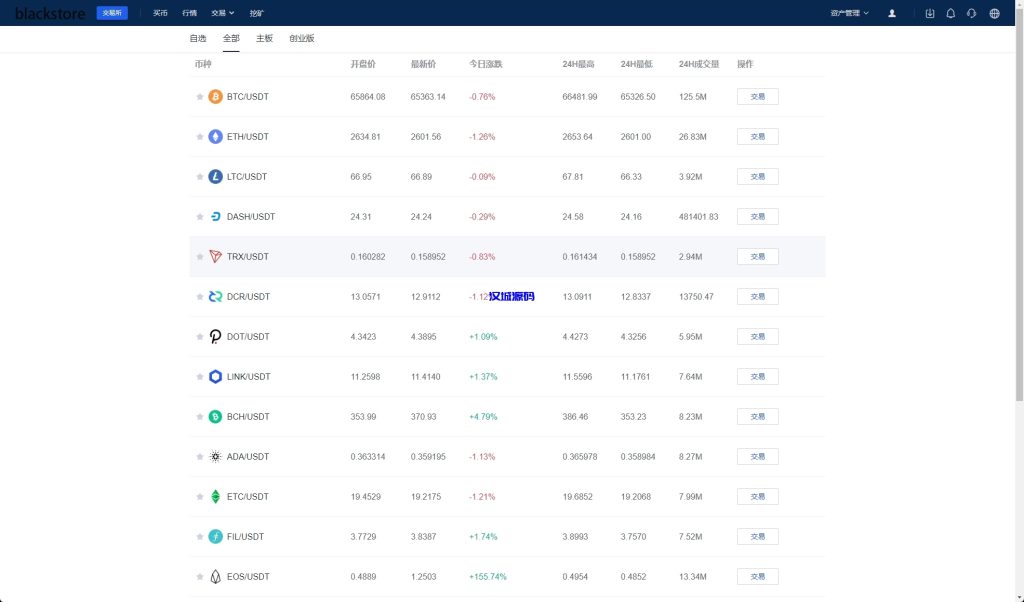Expand the 交易 dropdown menu
Image resolution: width=1024 pixels, height=602 pixels.
[223, 13]
